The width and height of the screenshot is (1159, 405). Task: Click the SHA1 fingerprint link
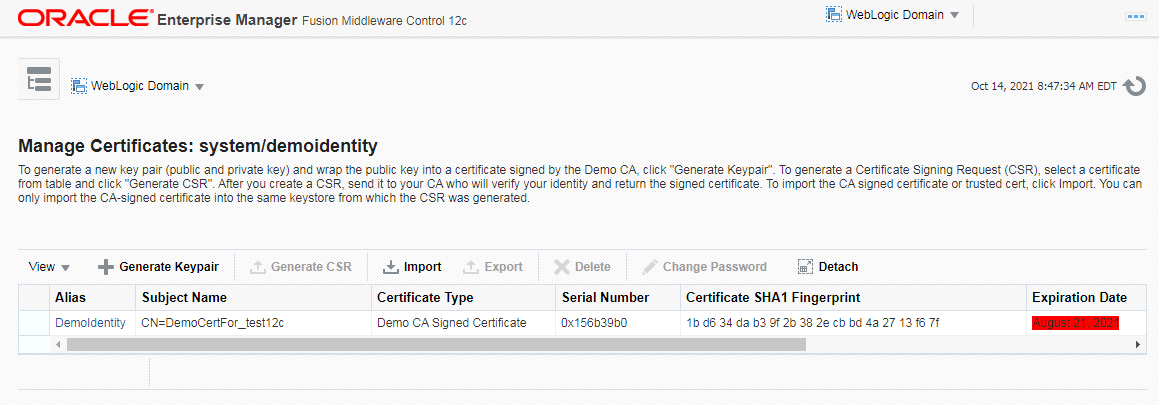click(x=812, y=323)
